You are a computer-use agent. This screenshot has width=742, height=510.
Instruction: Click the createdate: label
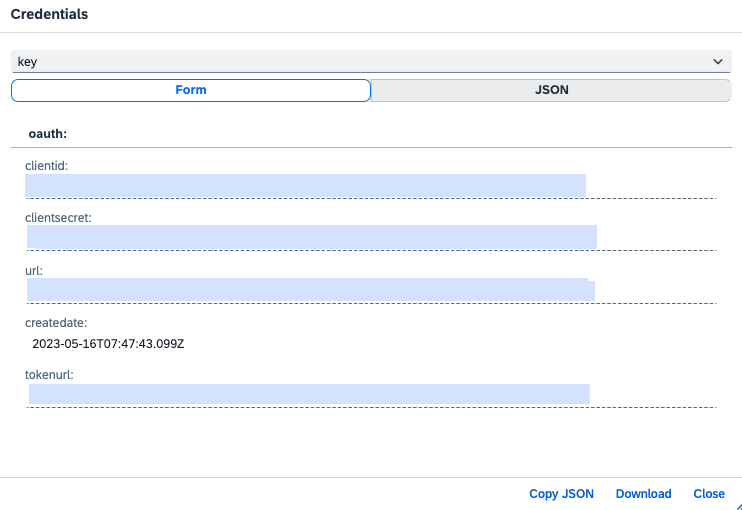(56, 323)
